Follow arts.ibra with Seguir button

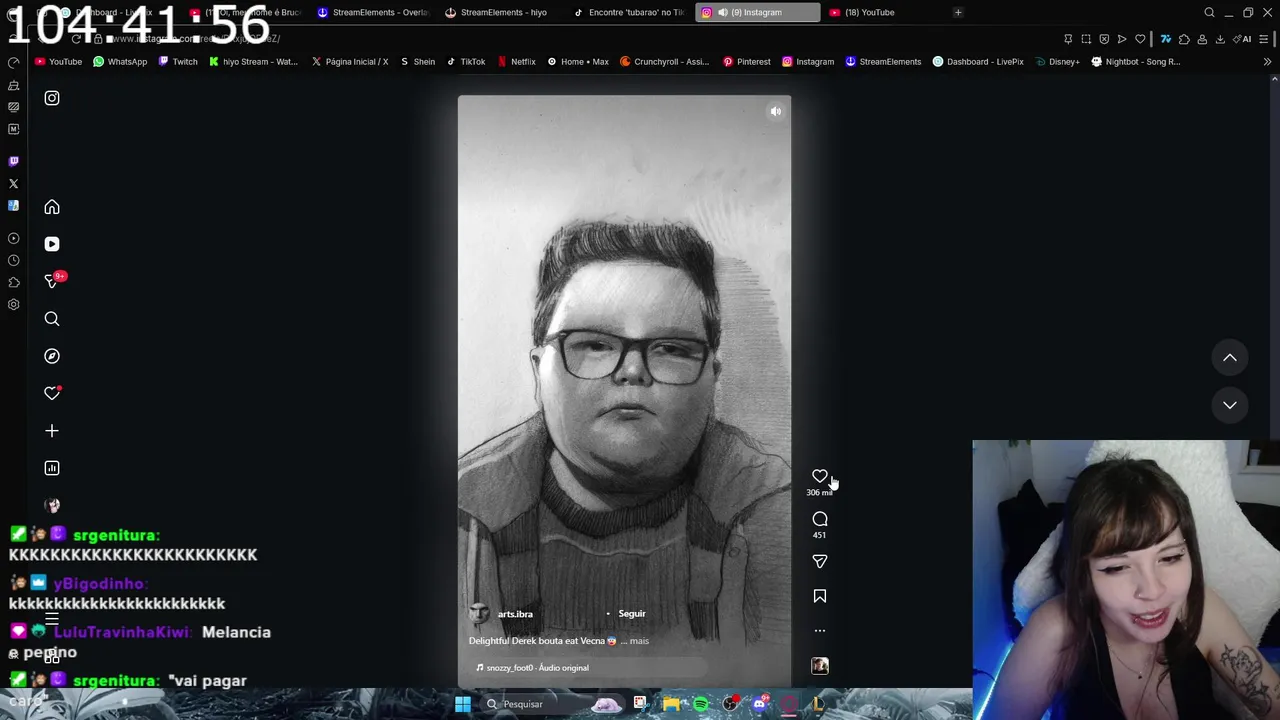coord(632,614)
